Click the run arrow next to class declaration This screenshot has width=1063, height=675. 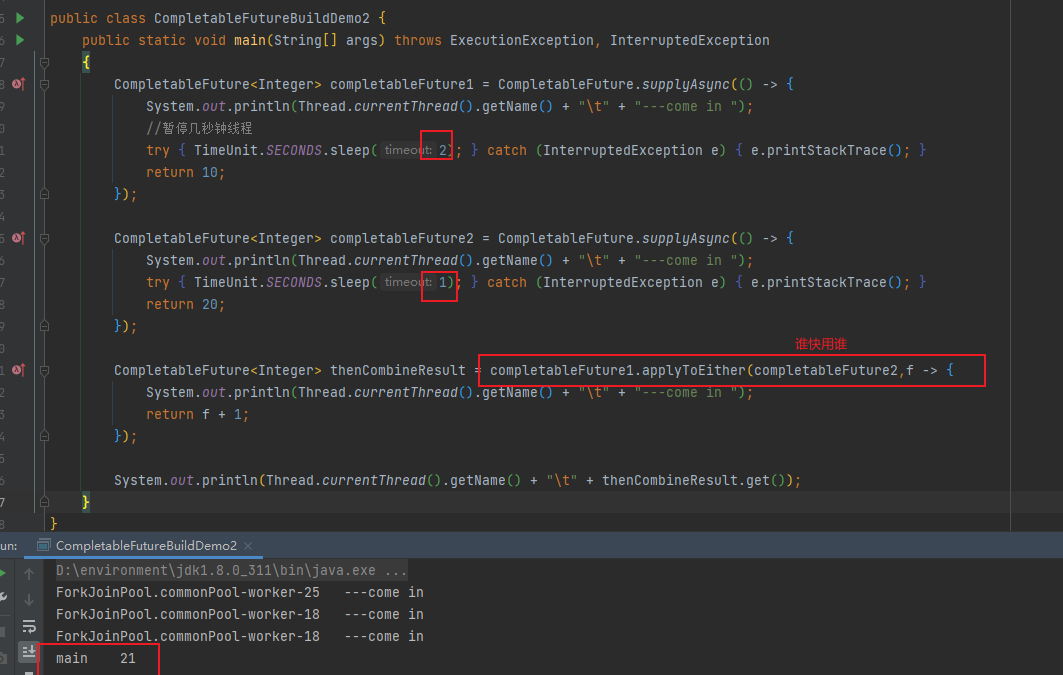coord(20,18)
